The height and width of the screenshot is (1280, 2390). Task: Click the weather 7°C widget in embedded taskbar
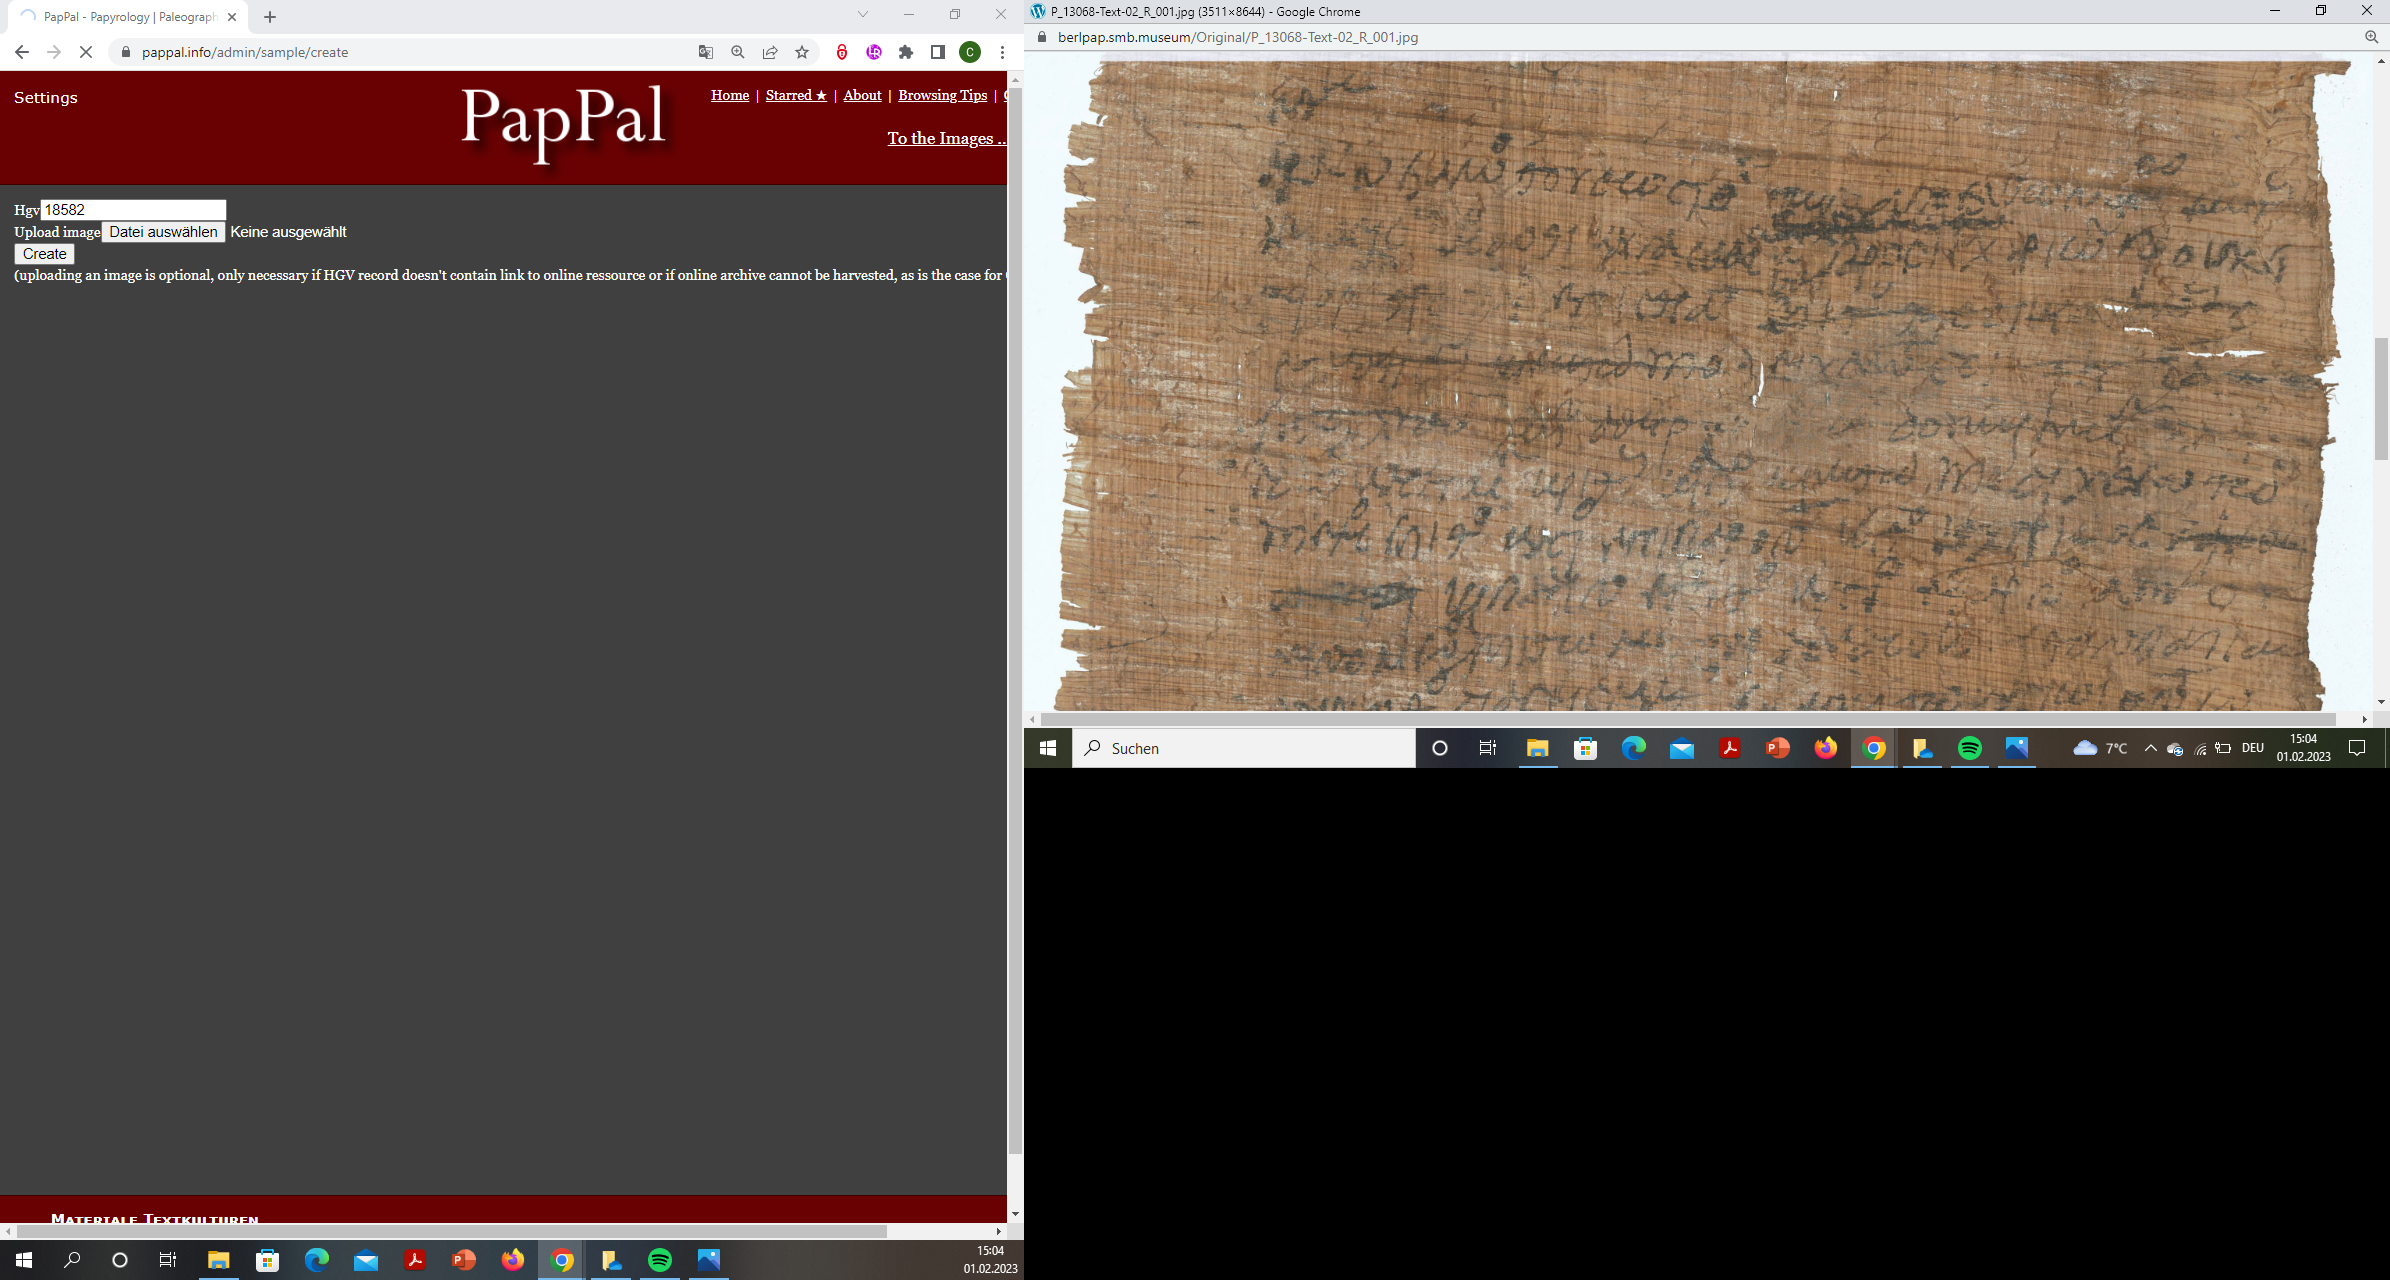2100,748
